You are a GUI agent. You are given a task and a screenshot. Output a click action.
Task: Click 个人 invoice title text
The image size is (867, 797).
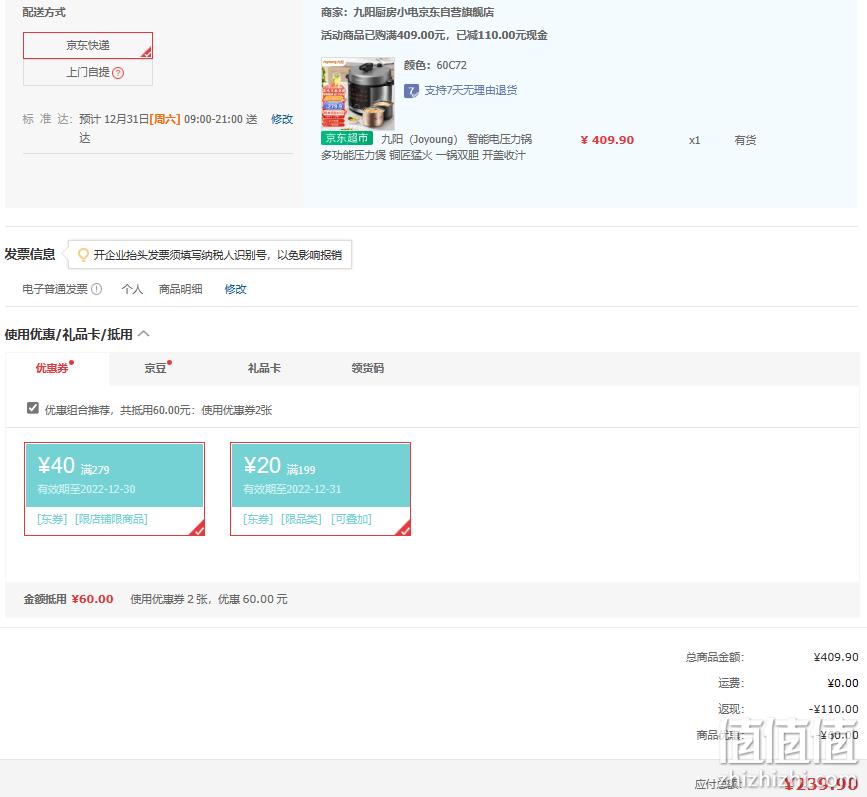coord(132,289)
